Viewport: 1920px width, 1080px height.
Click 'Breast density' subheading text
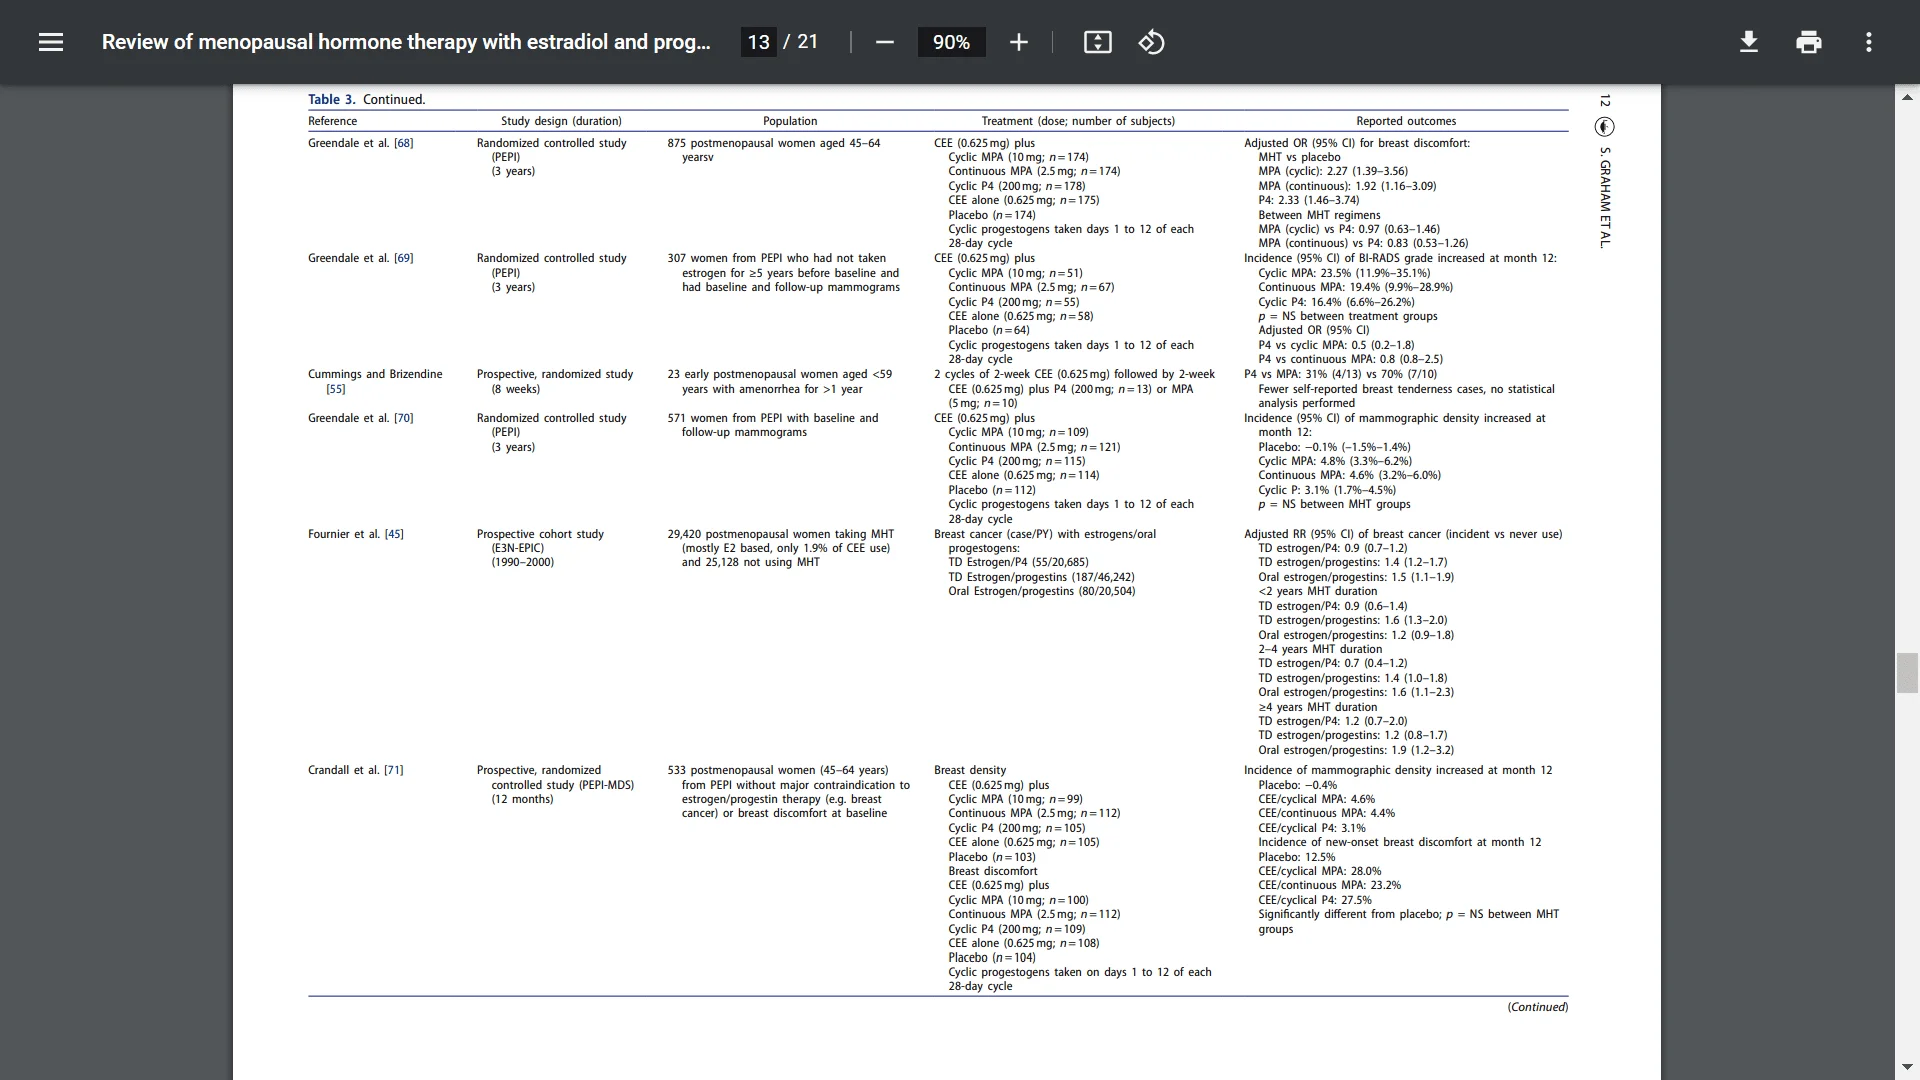click(970, 770)
